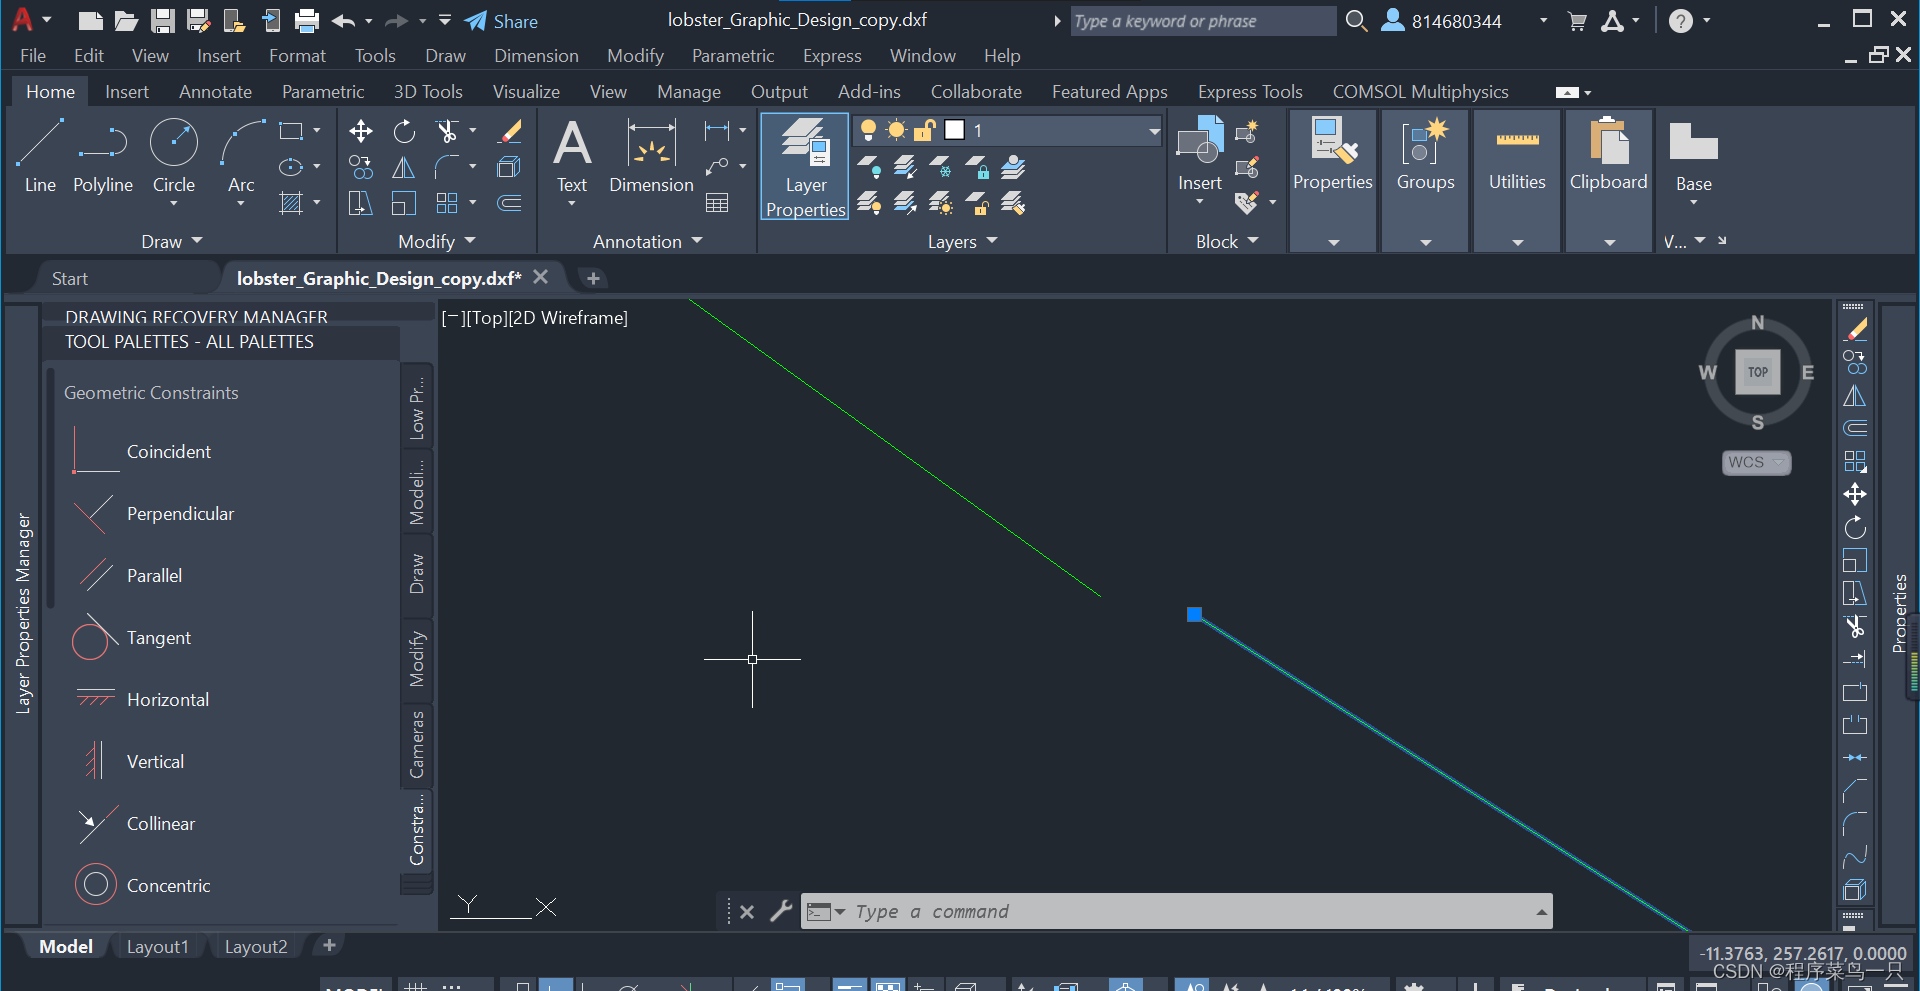Expand the Annotation panel

(x=648, y=241)
